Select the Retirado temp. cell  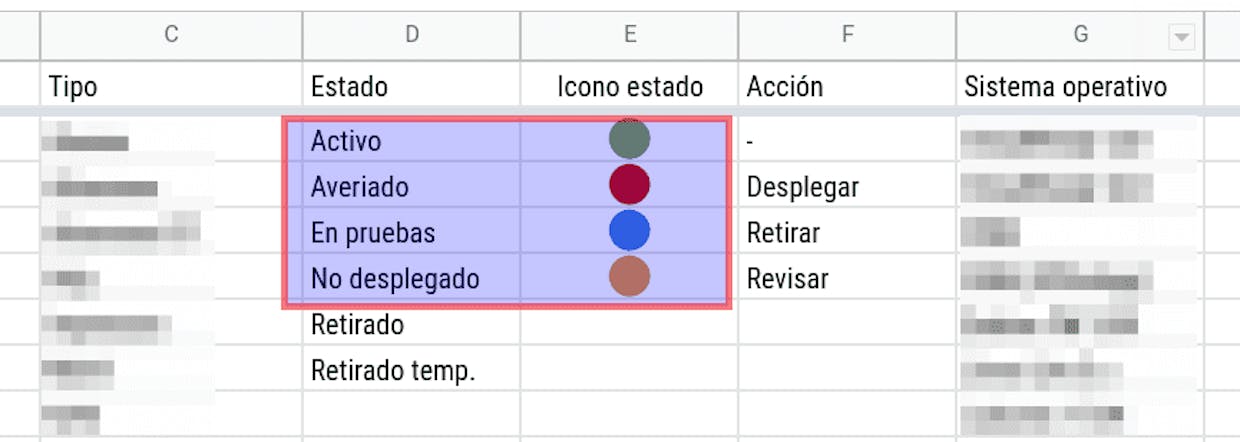click(x=411, y=371)
